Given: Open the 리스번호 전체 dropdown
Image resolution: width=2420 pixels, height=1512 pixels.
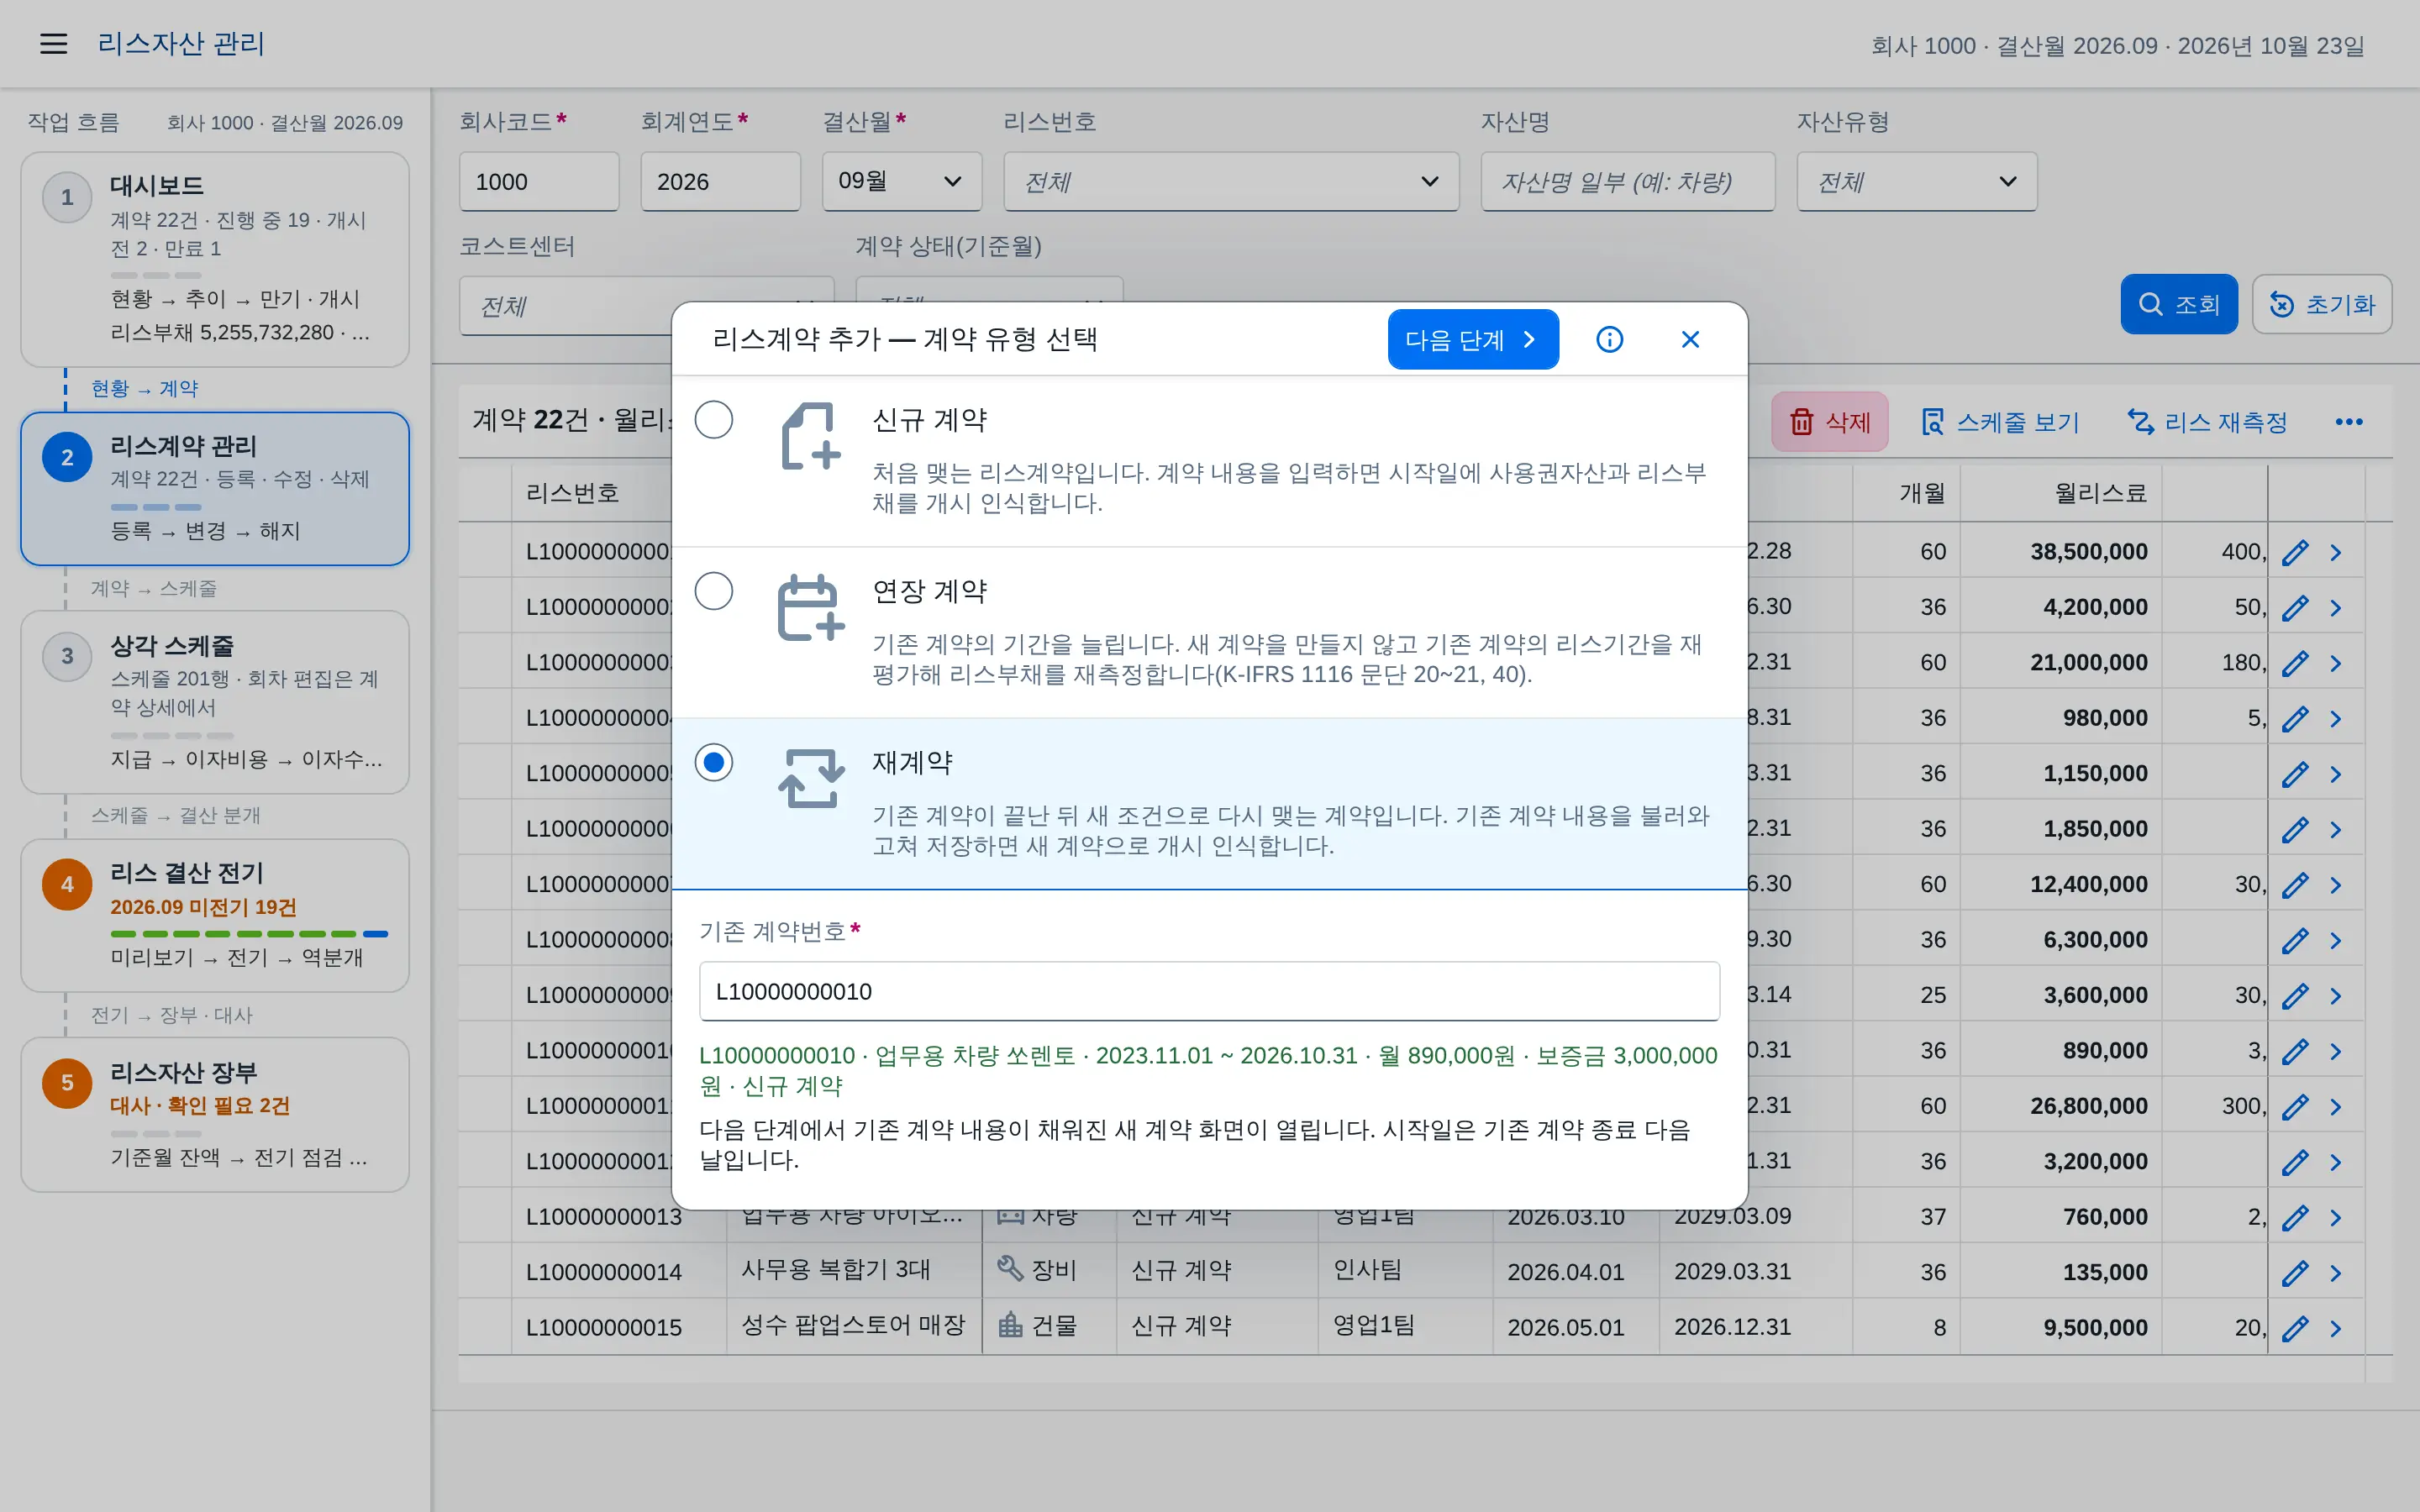Looking at the screenshot, I should tap(1231, 181).
